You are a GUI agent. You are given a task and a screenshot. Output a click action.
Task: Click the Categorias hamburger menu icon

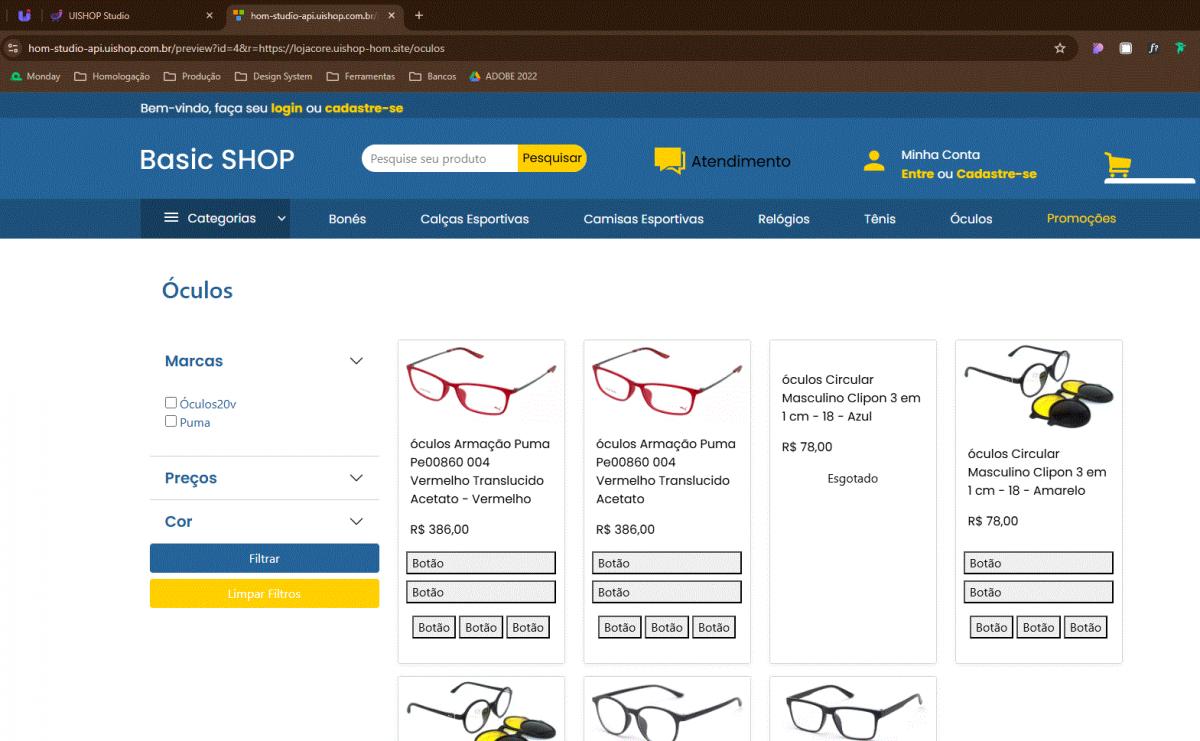coord(171,218)
